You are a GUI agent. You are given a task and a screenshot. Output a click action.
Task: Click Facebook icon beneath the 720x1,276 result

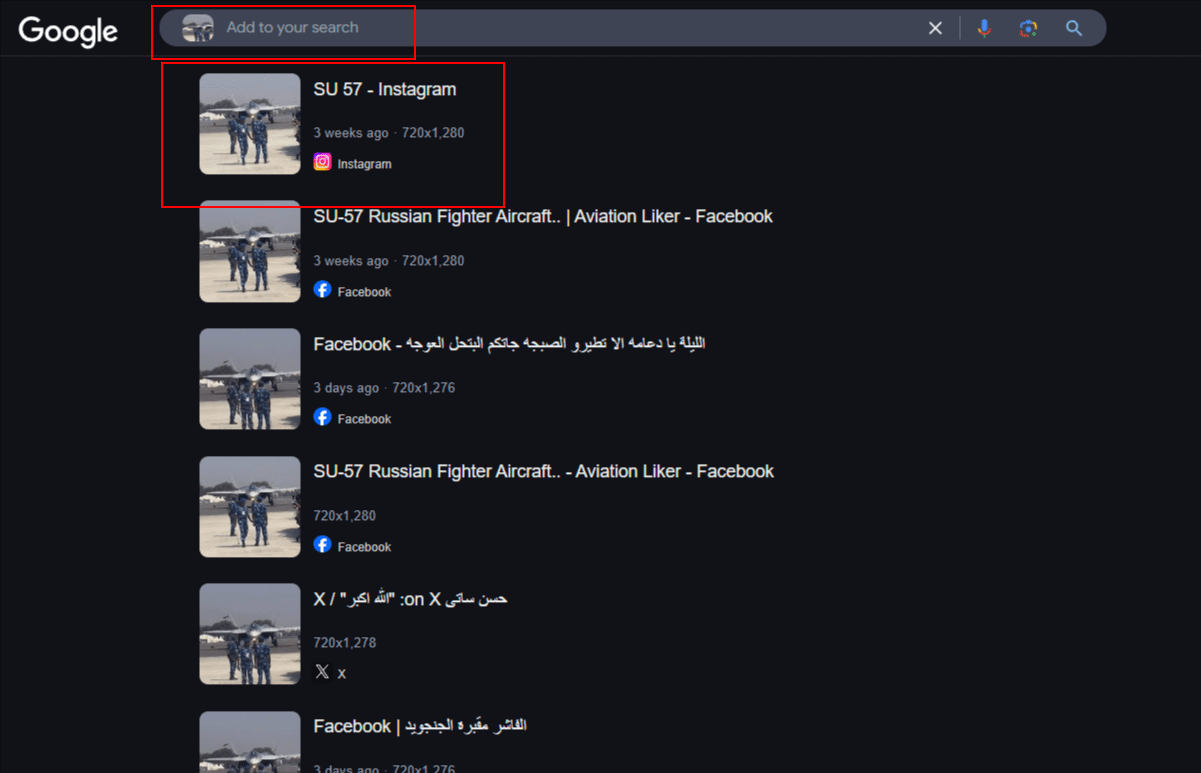[322, 417]
